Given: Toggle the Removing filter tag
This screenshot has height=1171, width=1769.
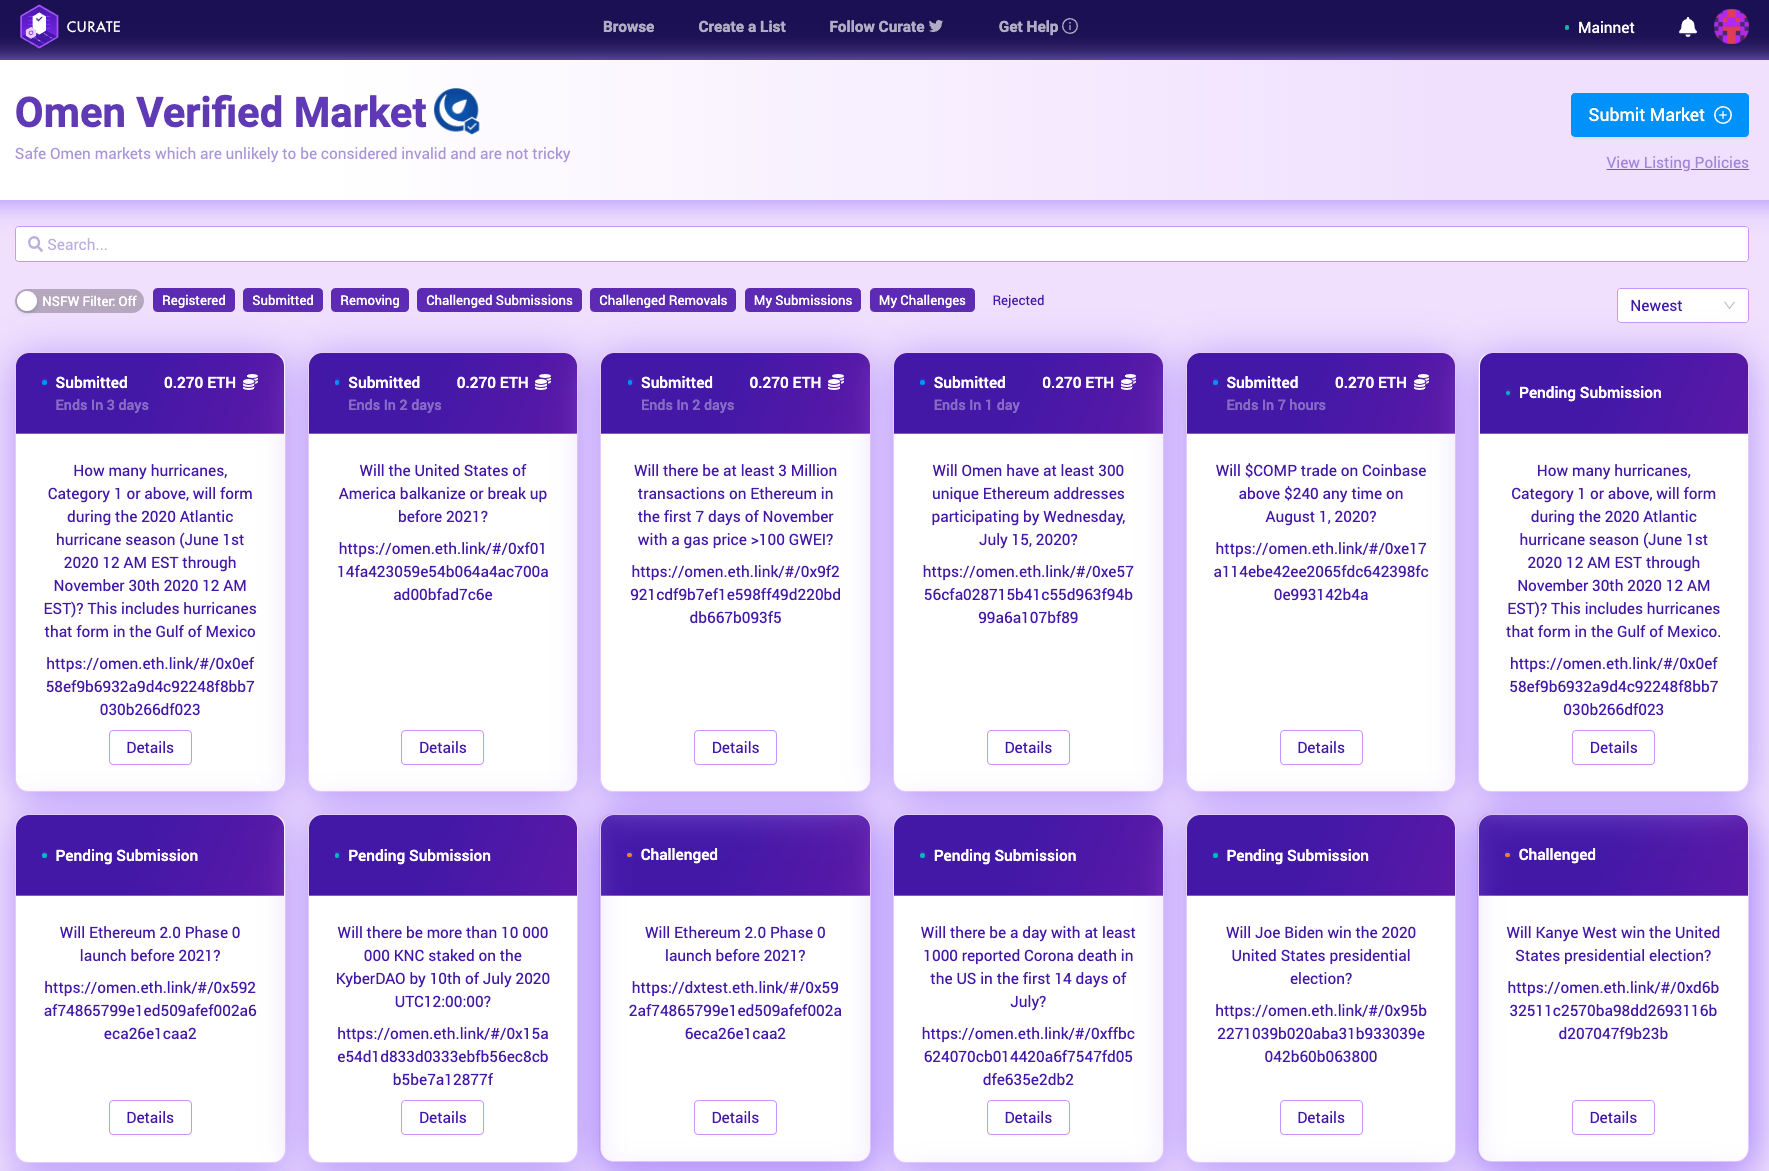Looking at the screenshot, I should pos(370,300).
